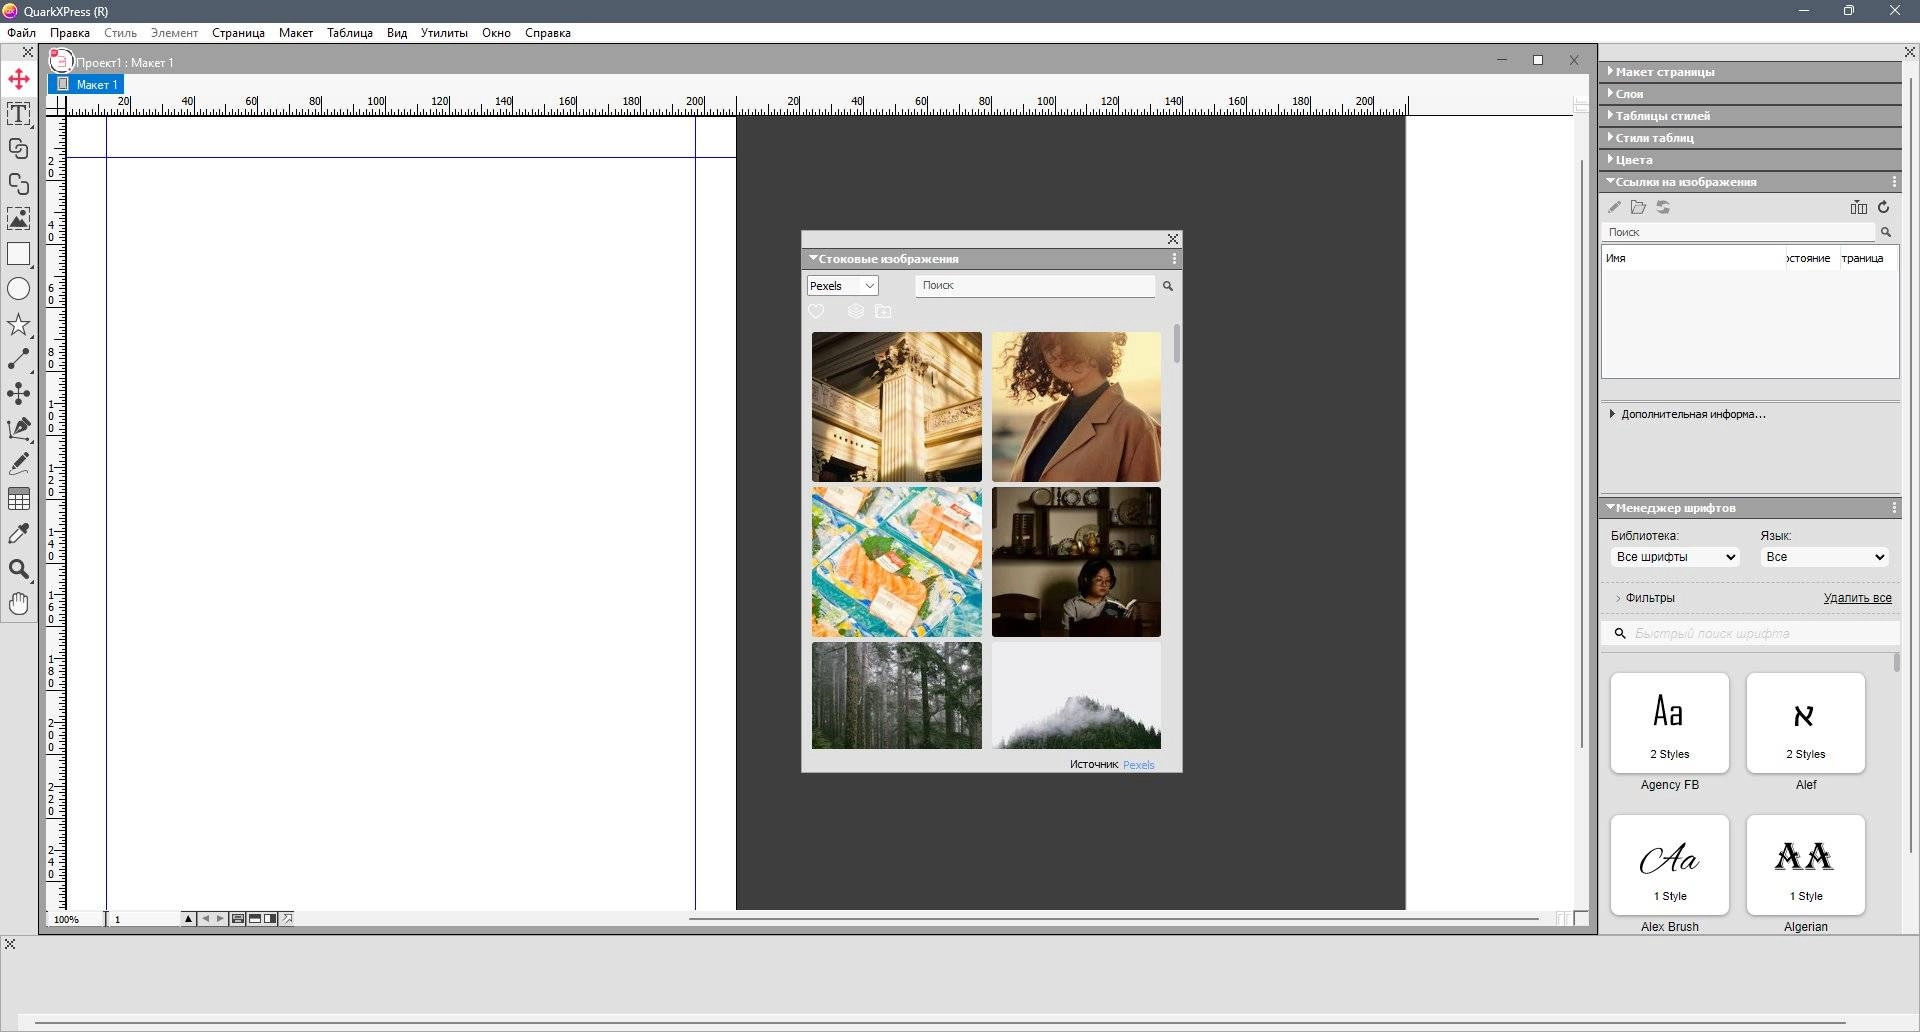The width and height of the screenshot is (1920, 1032).
Task: Expand the Макет страницы panel
Action: point(1750,72)
